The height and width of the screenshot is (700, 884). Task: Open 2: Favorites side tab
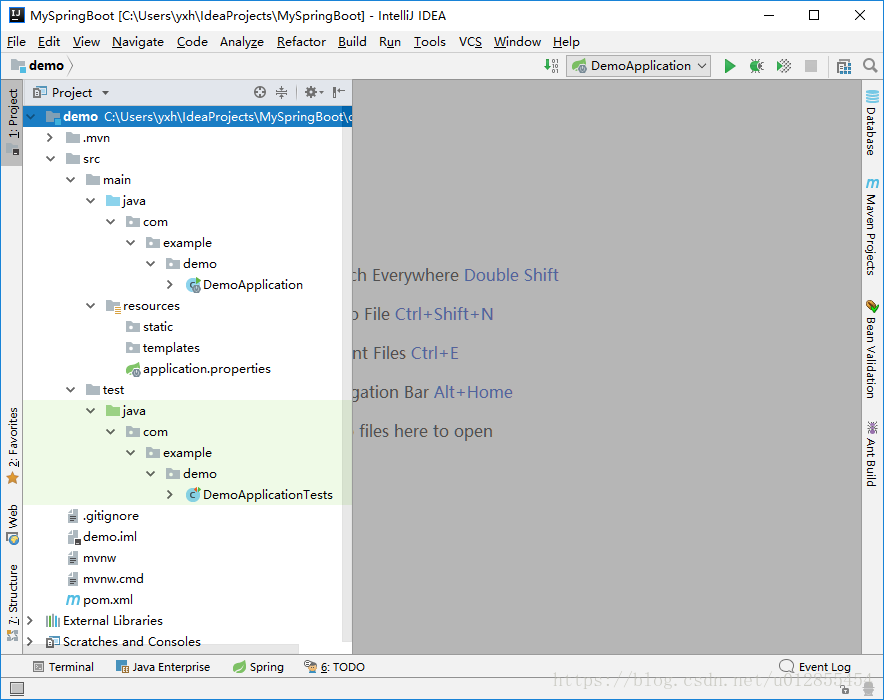[x=12, y=446]
